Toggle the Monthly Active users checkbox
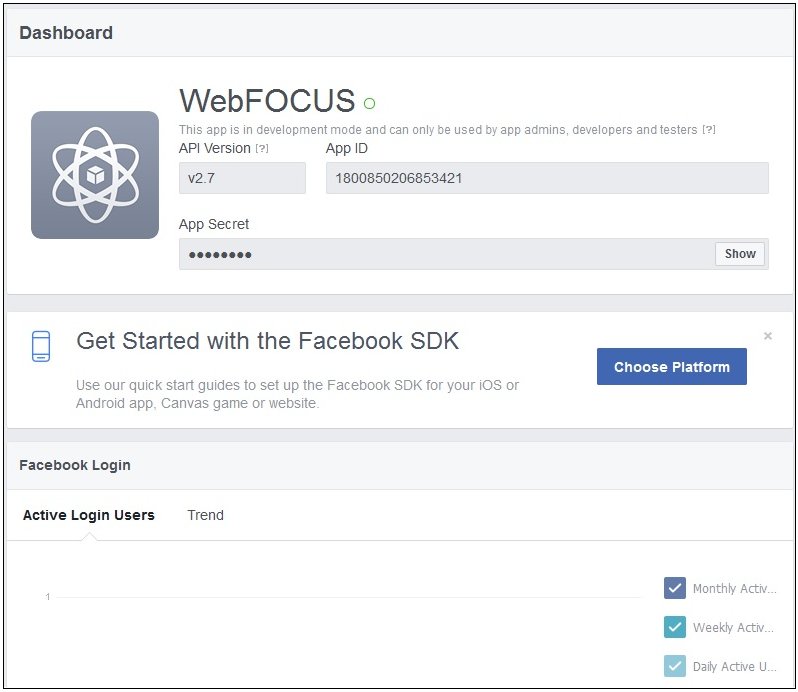The width and height of the screenshot is (798, 692). click(x=674, y=588)
